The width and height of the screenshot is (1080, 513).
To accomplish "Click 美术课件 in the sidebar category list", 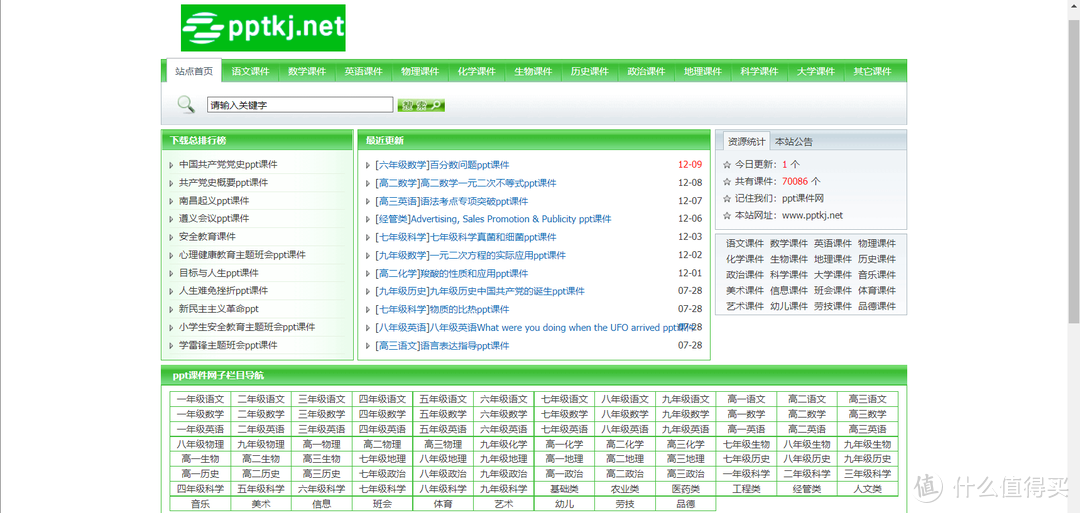I will point(745,291).
